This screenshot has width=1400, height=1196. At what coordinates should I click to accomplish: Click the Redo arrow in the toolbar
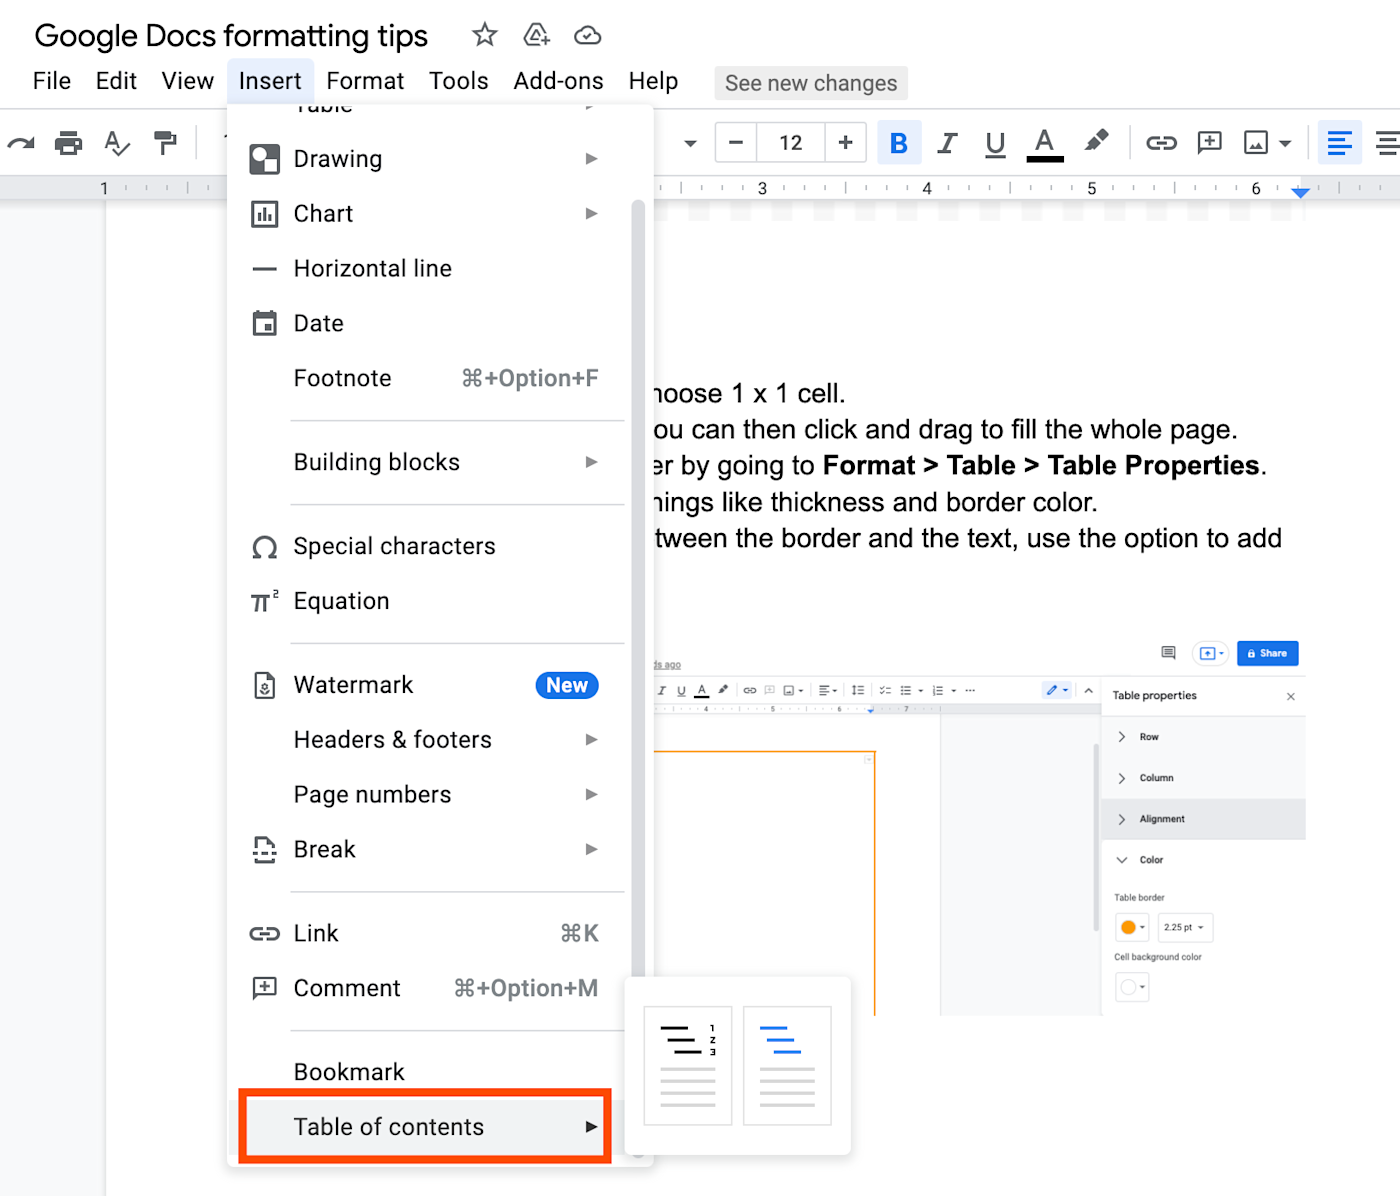pos(21,143)
